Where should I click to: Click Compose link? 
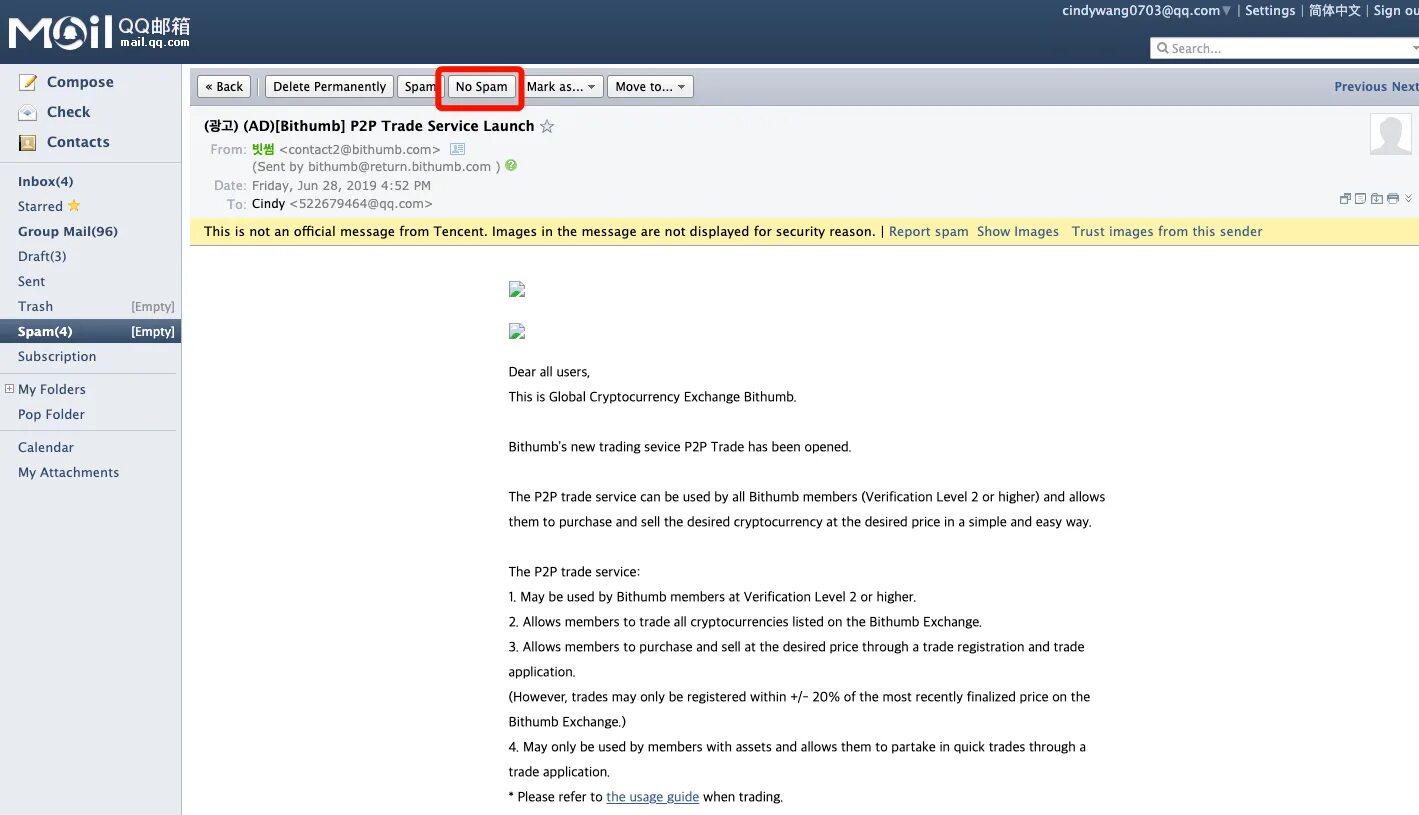click(80, 82)
